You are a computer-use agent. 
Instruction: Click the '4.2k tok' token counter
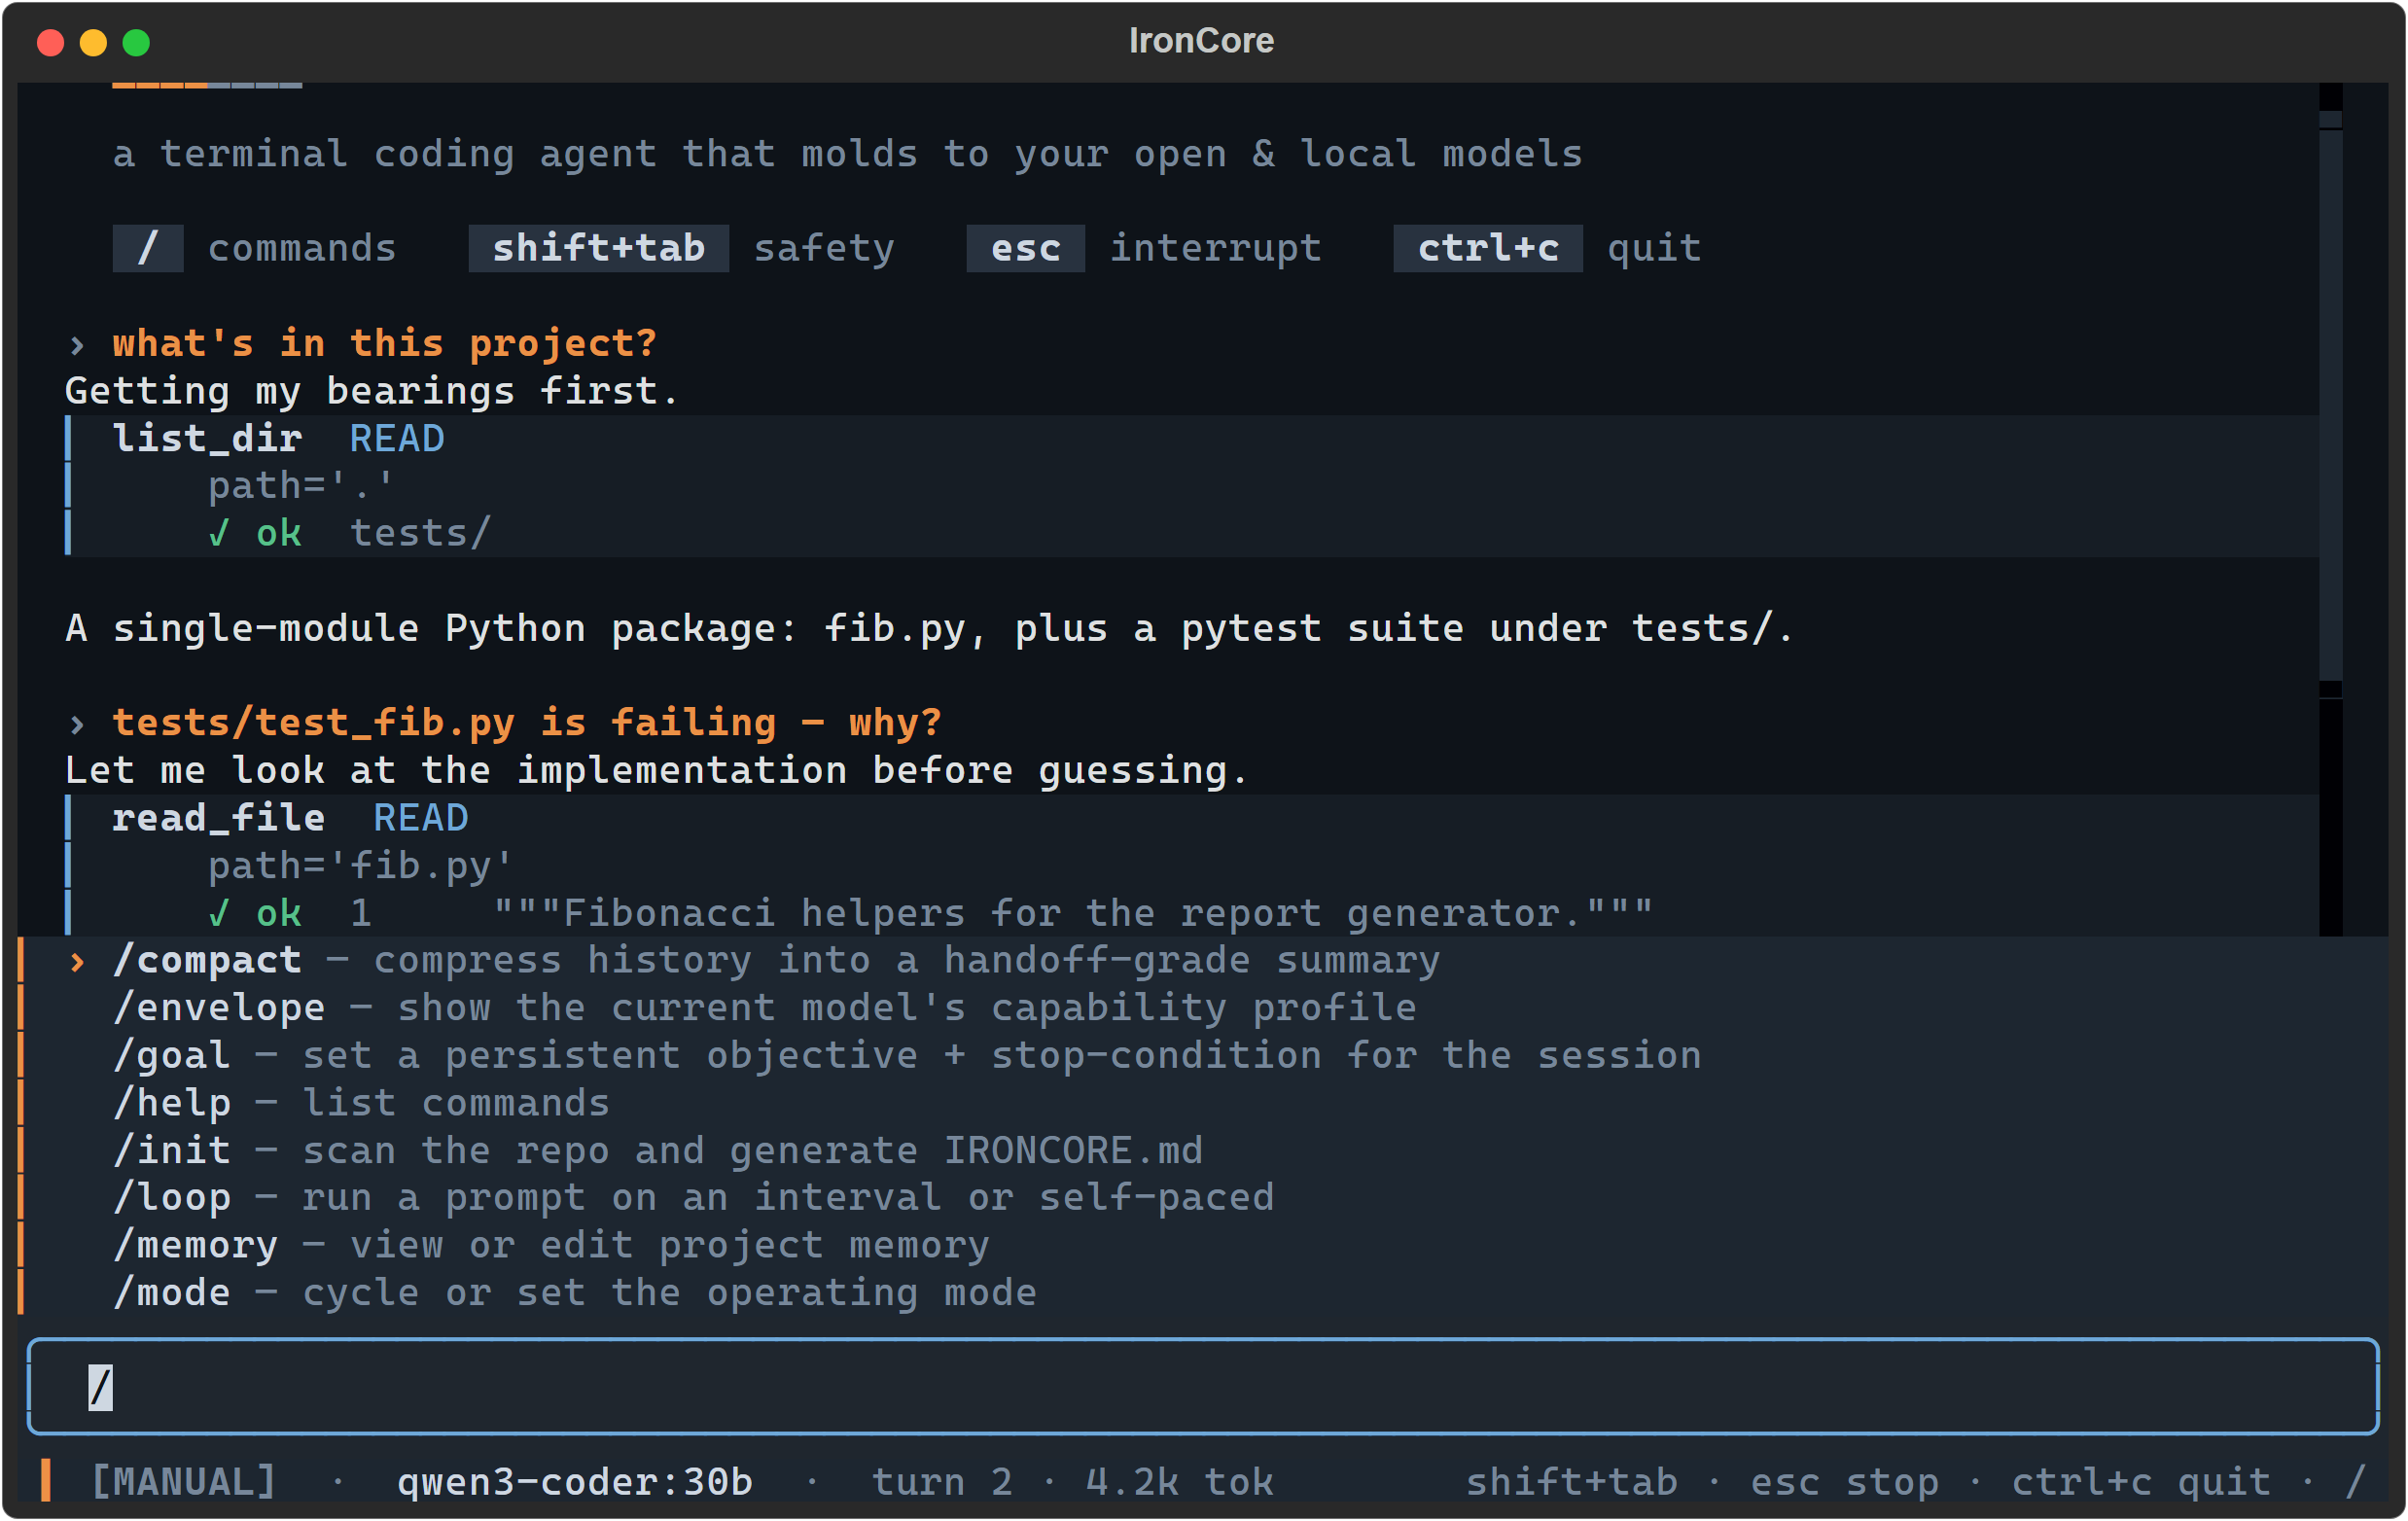[1180, 1482]
